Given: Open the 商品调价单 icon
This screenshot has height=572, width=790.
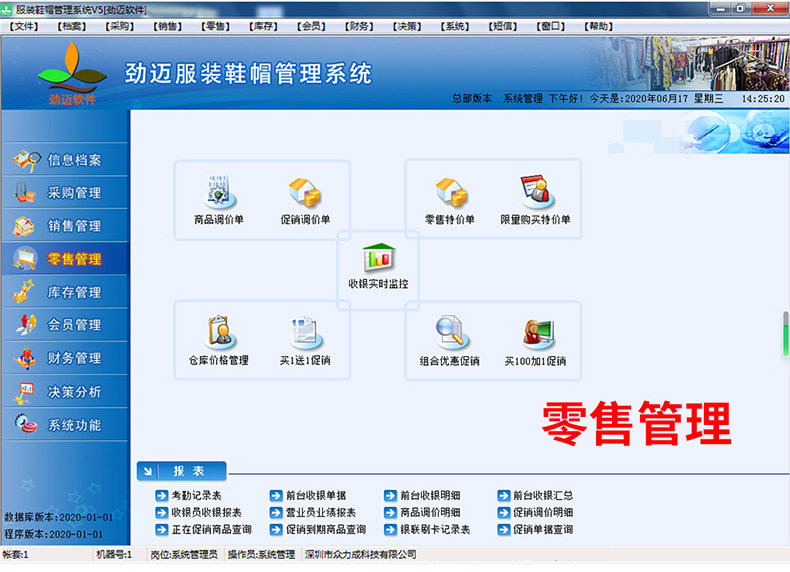Looking at the screenshot, I should 219,192.
